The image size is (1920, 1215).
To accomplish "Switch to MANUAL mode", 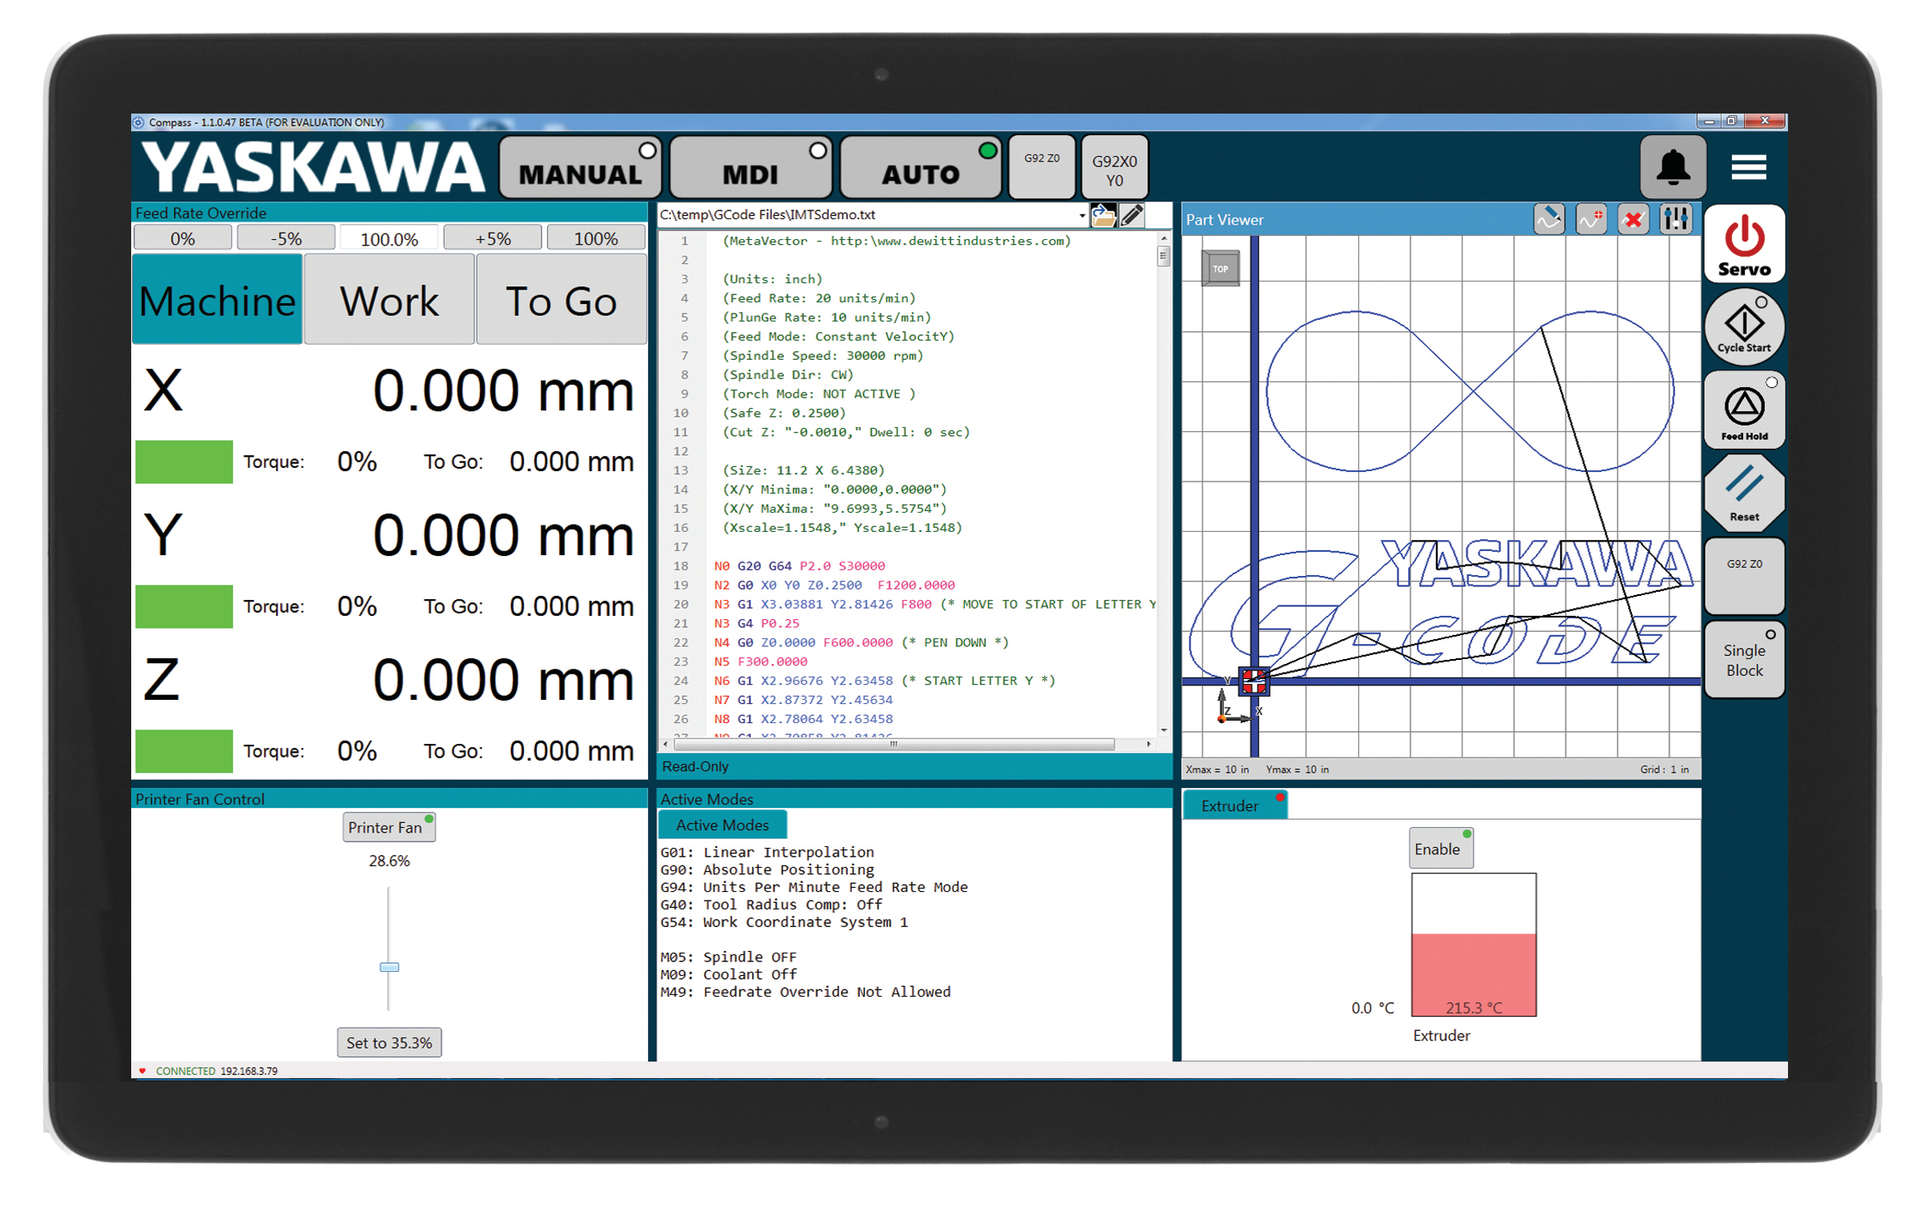I will [x=580, y=168].
